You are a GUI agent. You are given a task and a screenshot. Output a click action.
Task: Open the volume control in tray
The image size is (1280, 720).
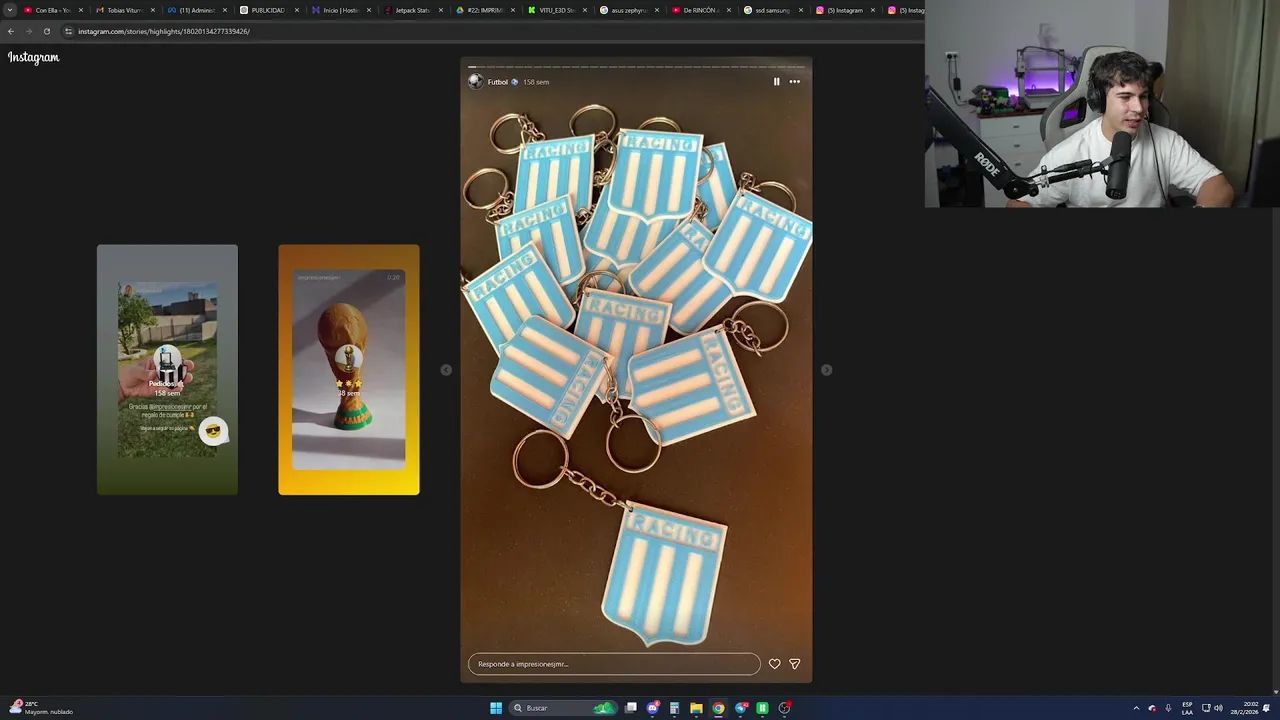(x=1218, y=708)
